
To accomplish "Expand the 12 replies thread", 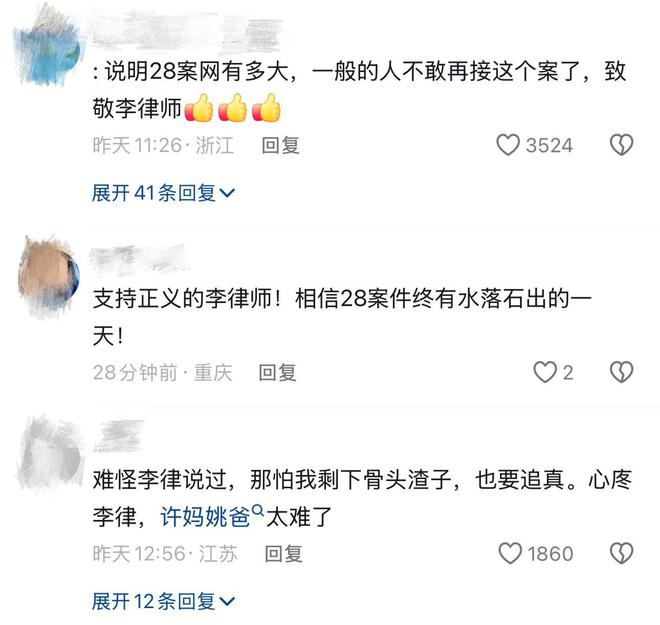I will pyautogui.click(x=163, y=601).
